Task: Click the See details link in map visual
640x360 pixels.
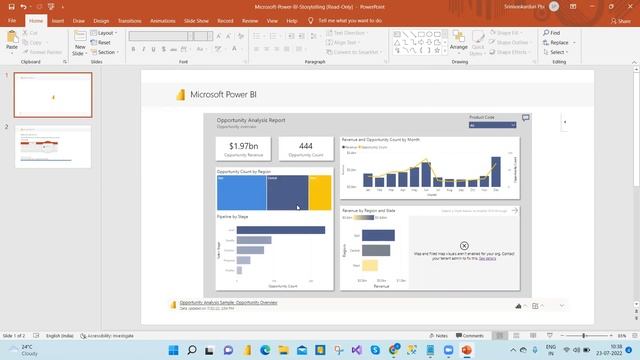Action: pyautogui.click(x=487, y=258)
